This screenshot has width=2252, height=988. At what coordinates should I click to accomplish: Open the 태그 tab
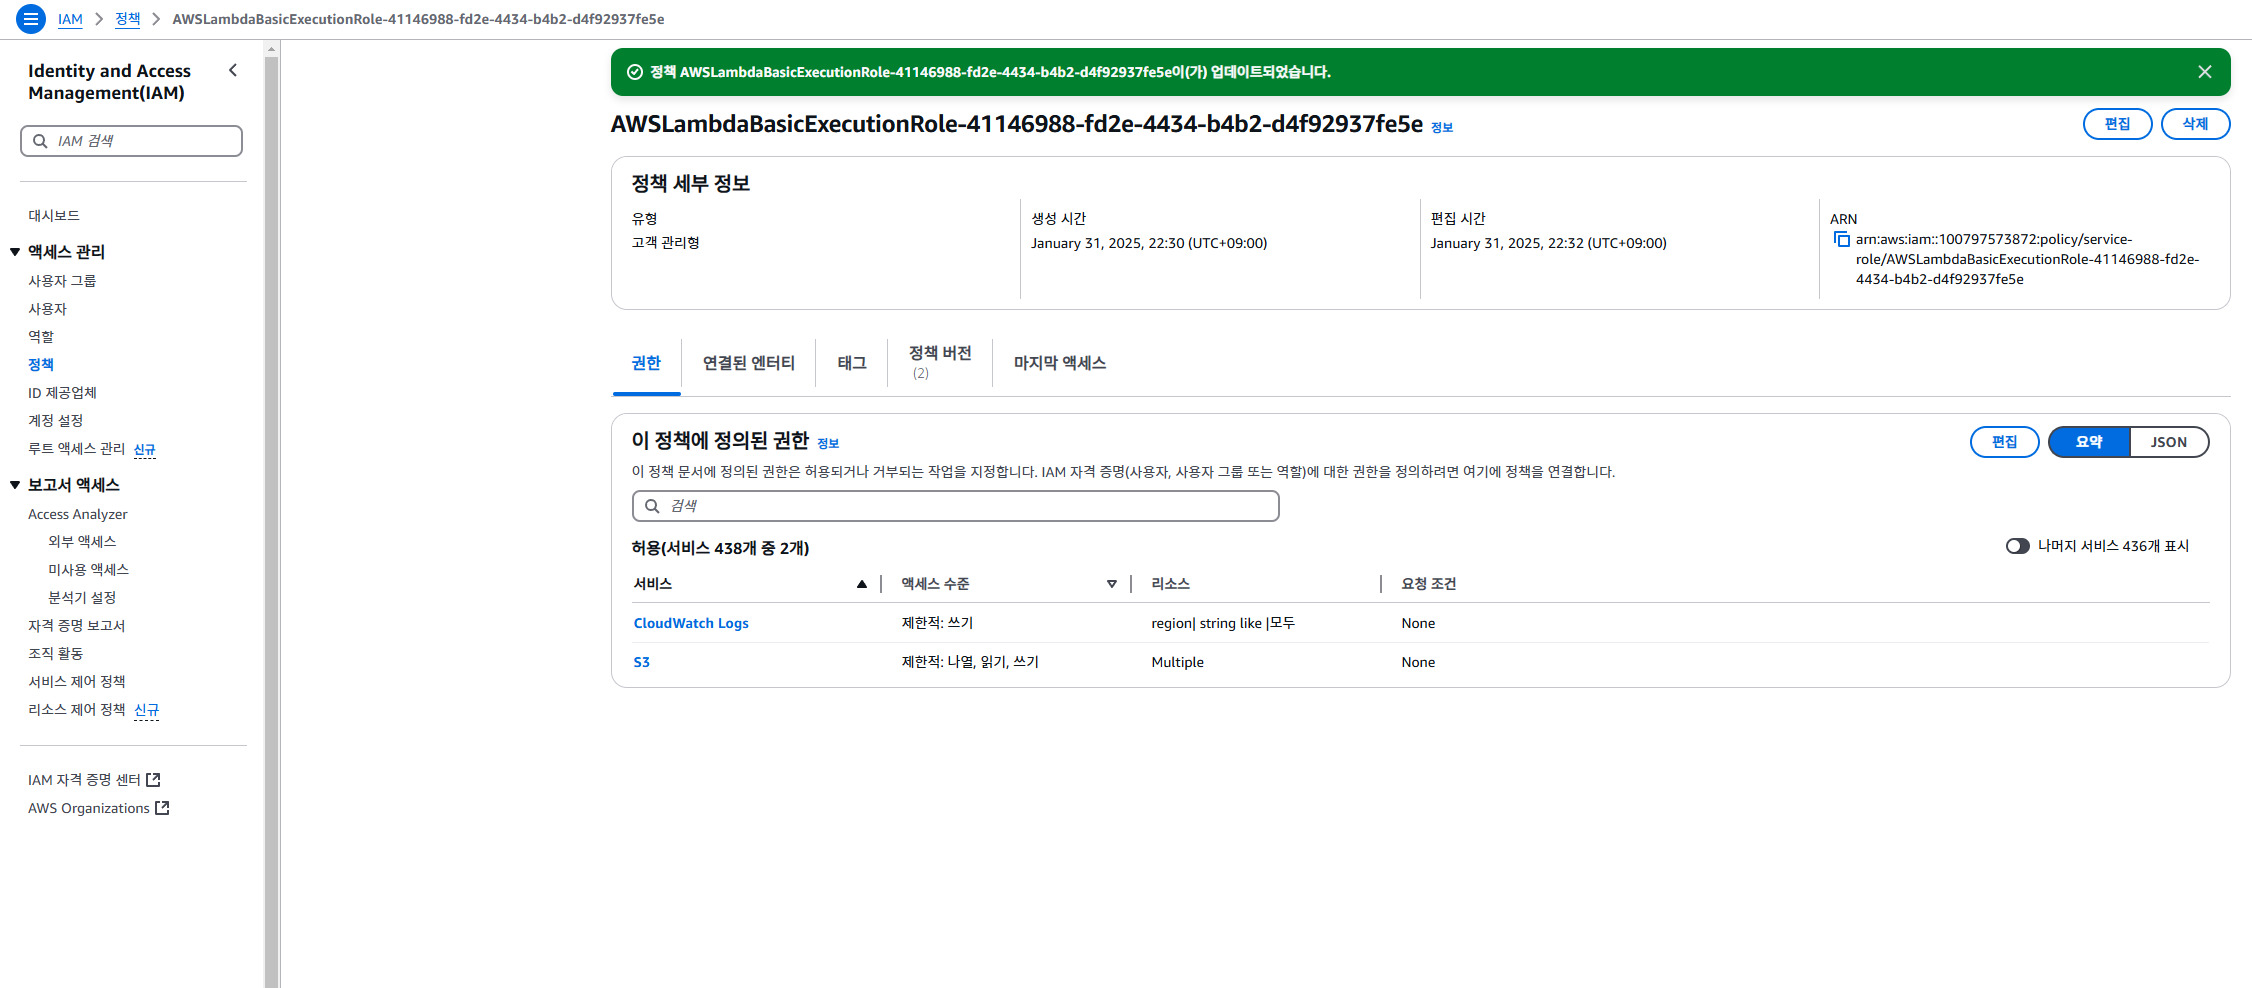852,363
